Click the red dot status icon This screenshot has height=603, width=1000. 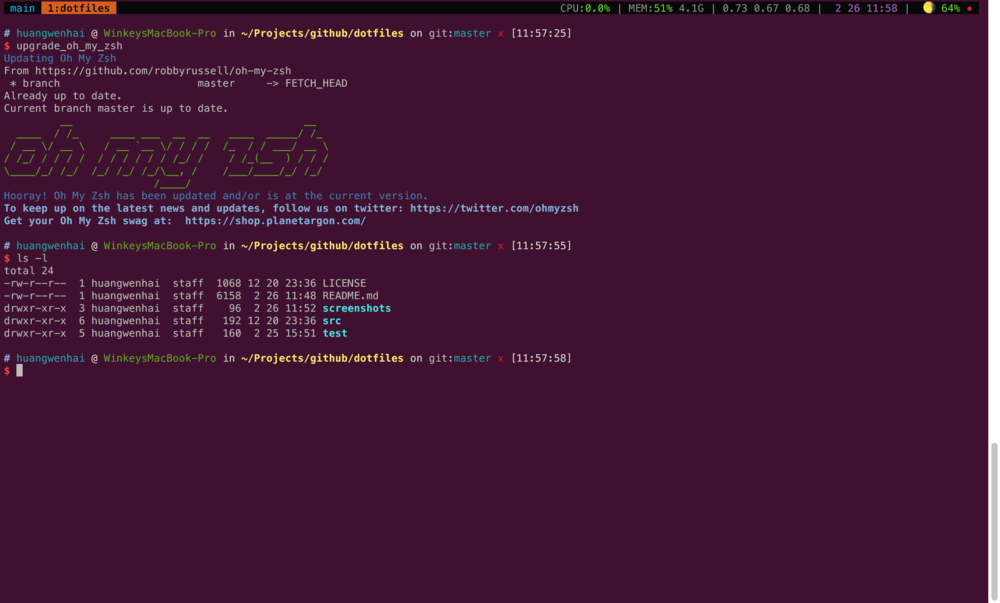pos(969,9)
